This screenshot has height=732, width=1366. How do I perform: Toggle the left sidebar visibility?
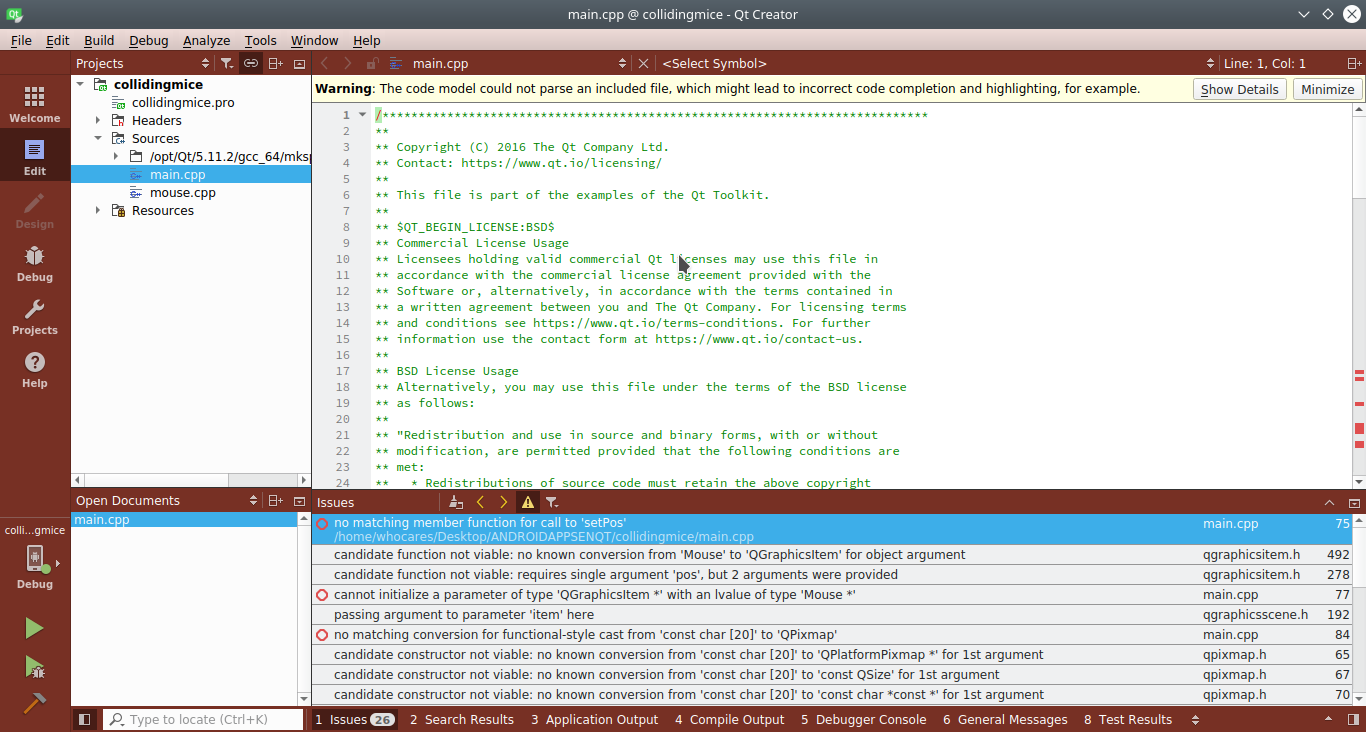click(x=85, y=719)
